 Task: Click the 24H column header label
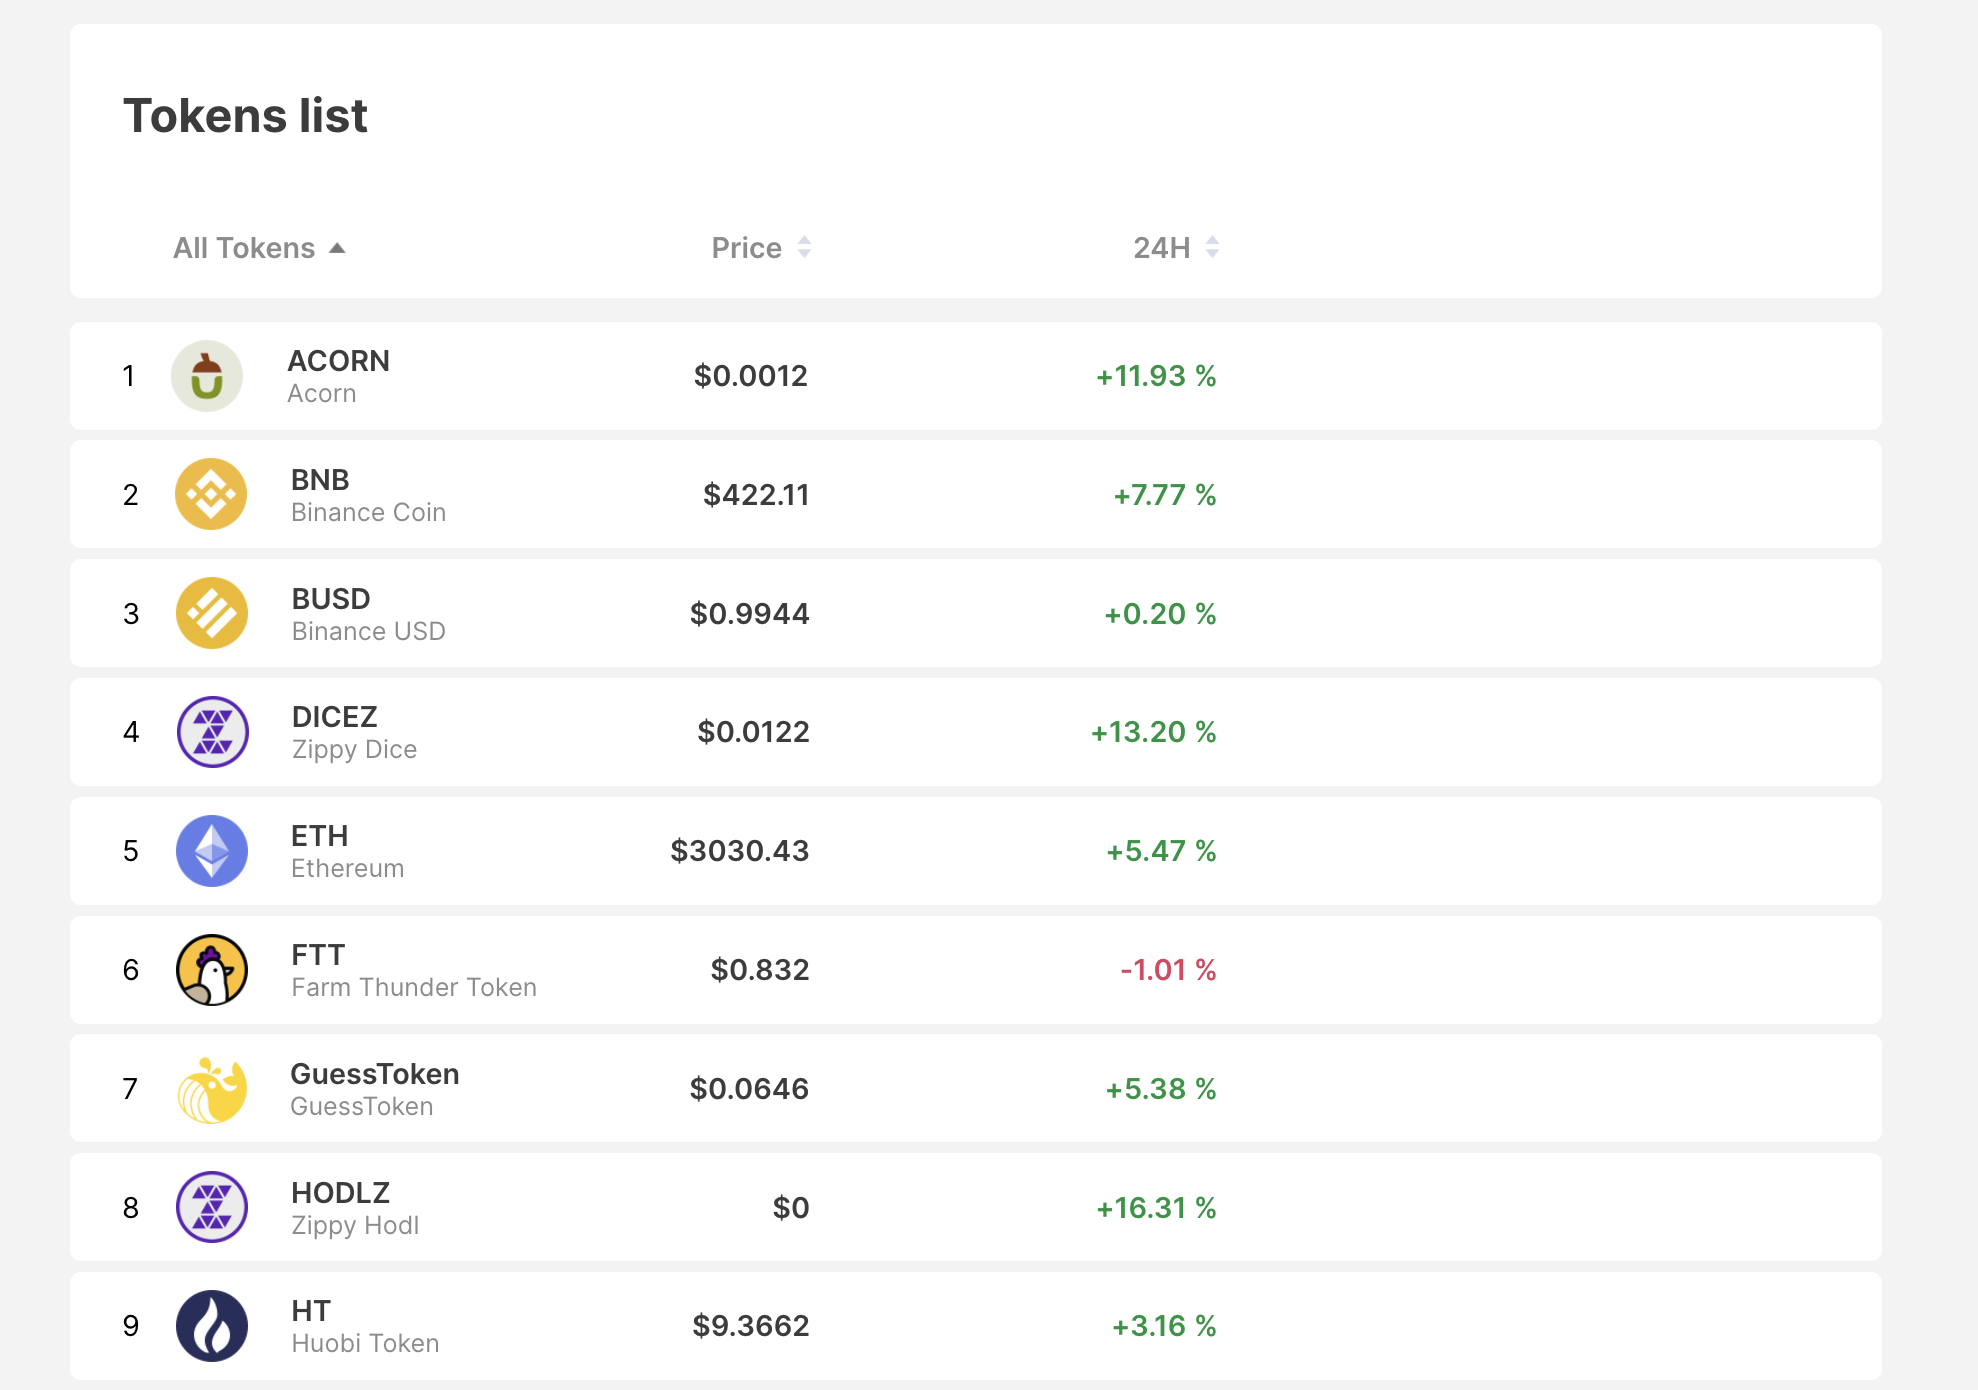1161,248
